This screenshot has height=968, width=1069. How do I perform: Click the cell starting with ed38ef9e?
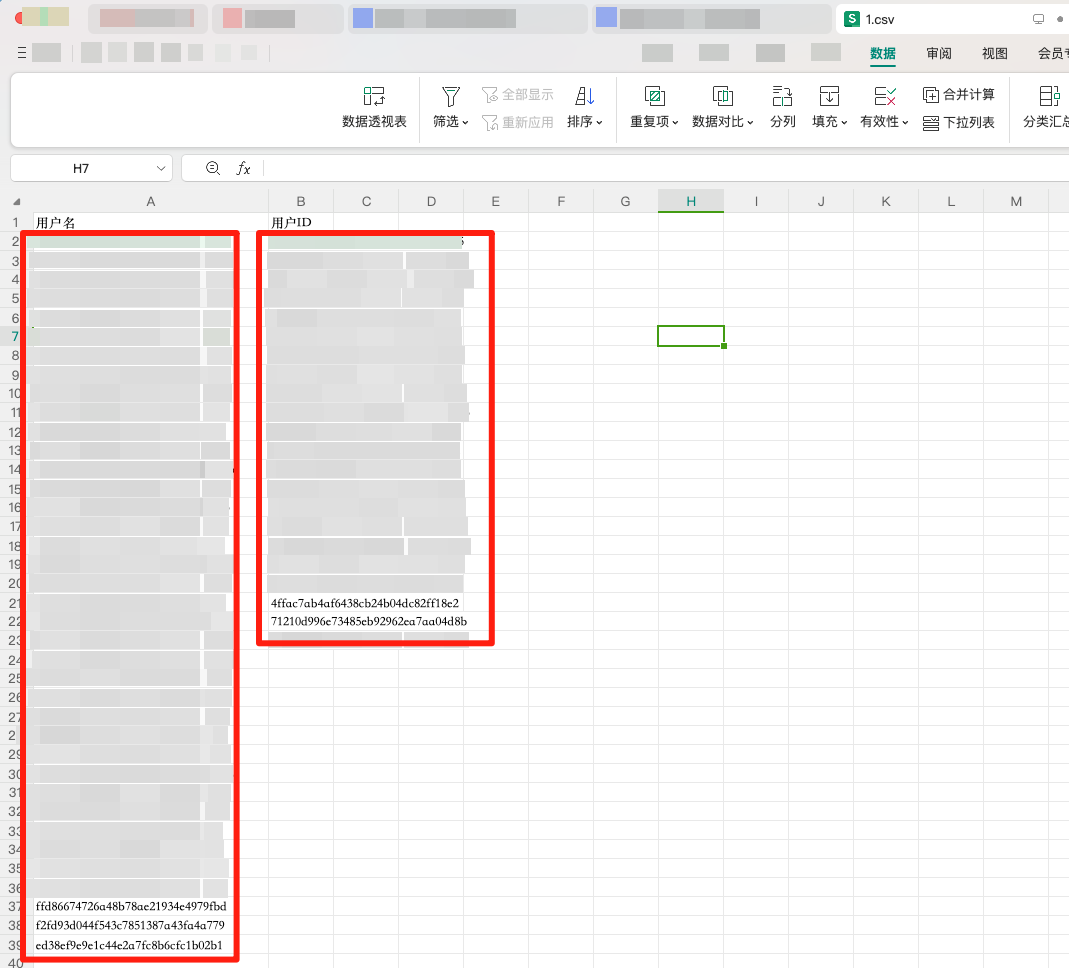click(x=129, y=946)
